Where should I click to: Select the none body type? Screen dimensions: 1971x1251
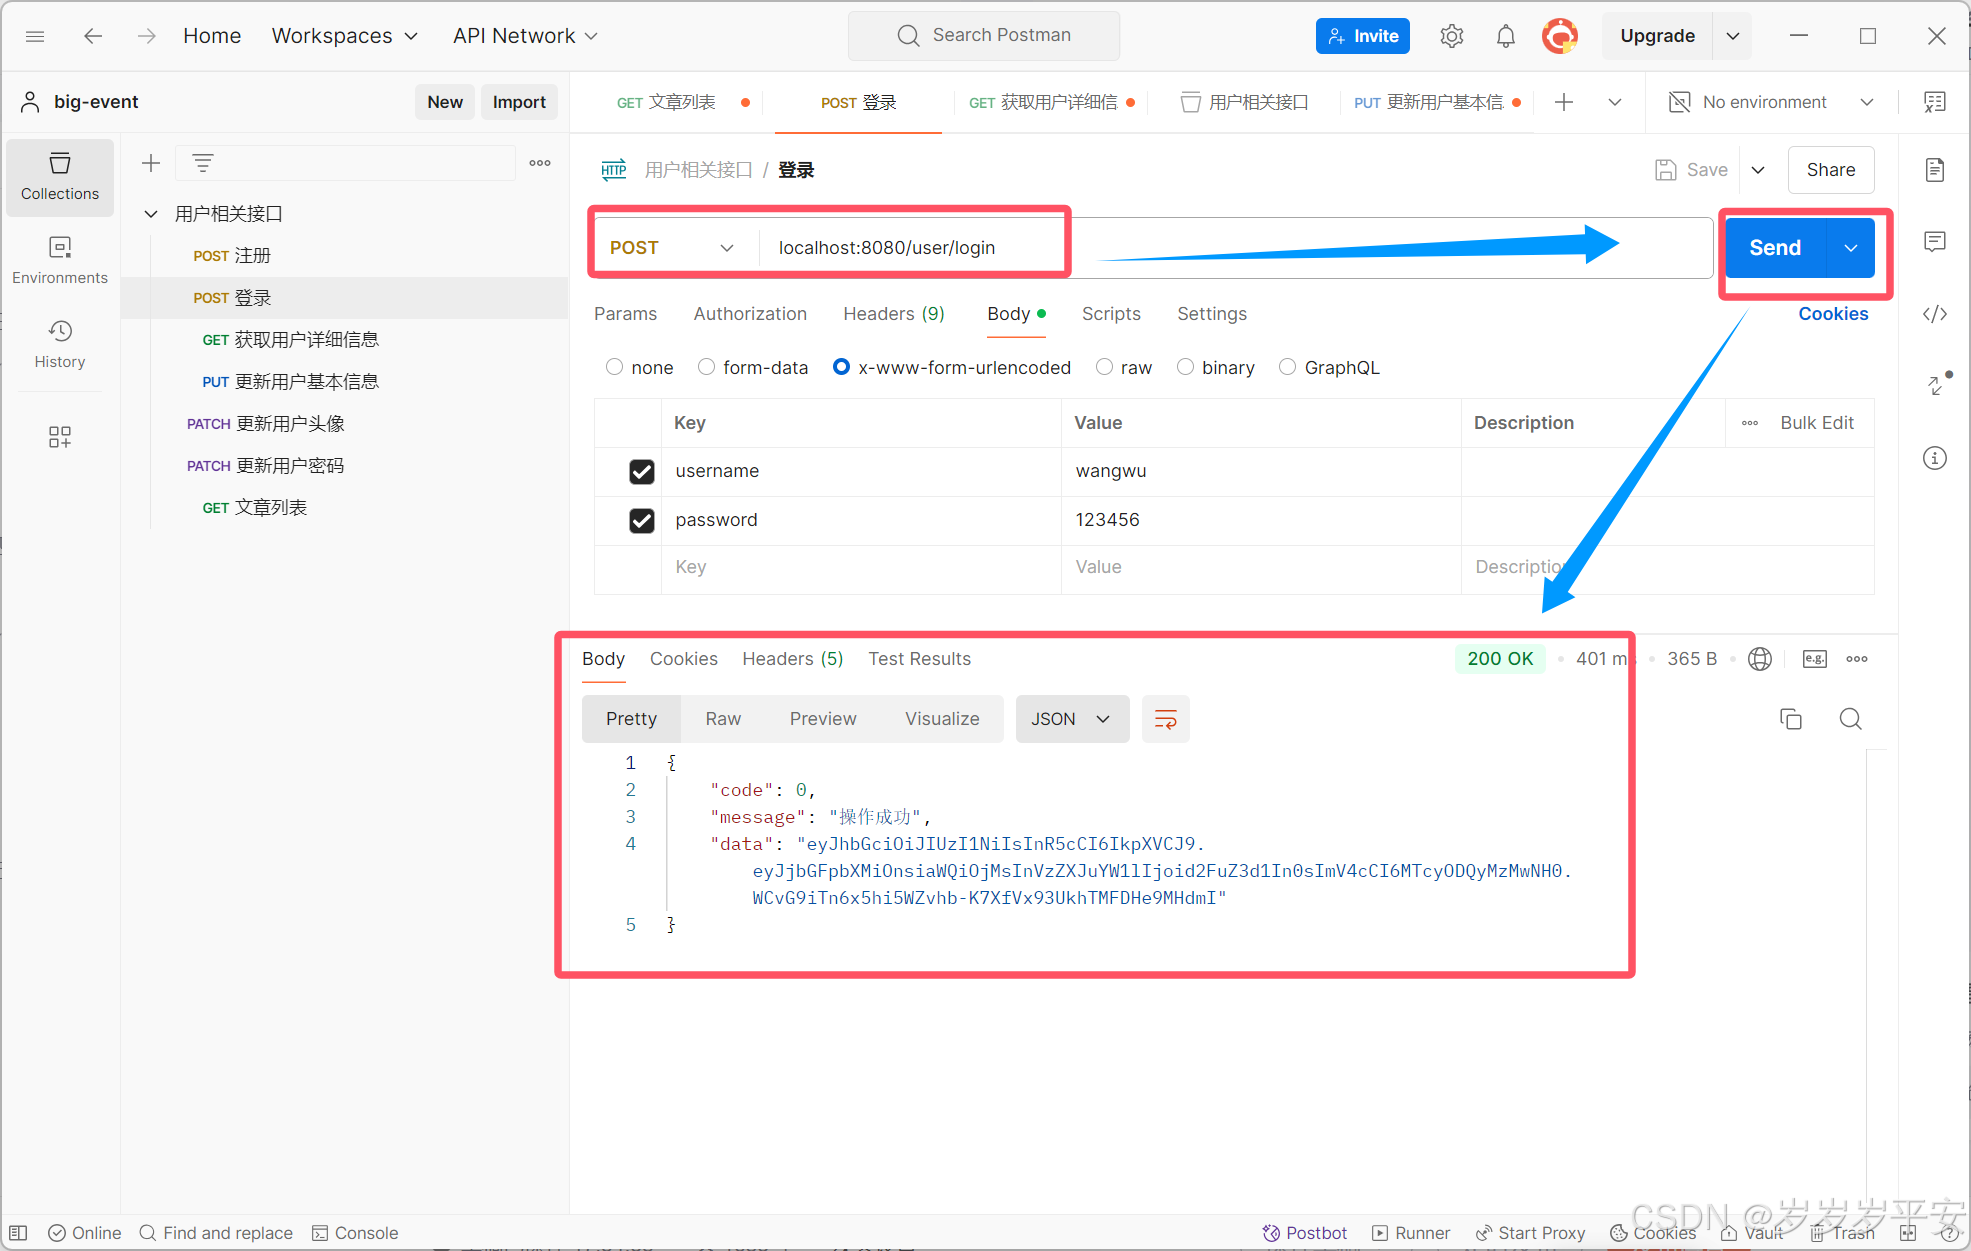point(614,367)
